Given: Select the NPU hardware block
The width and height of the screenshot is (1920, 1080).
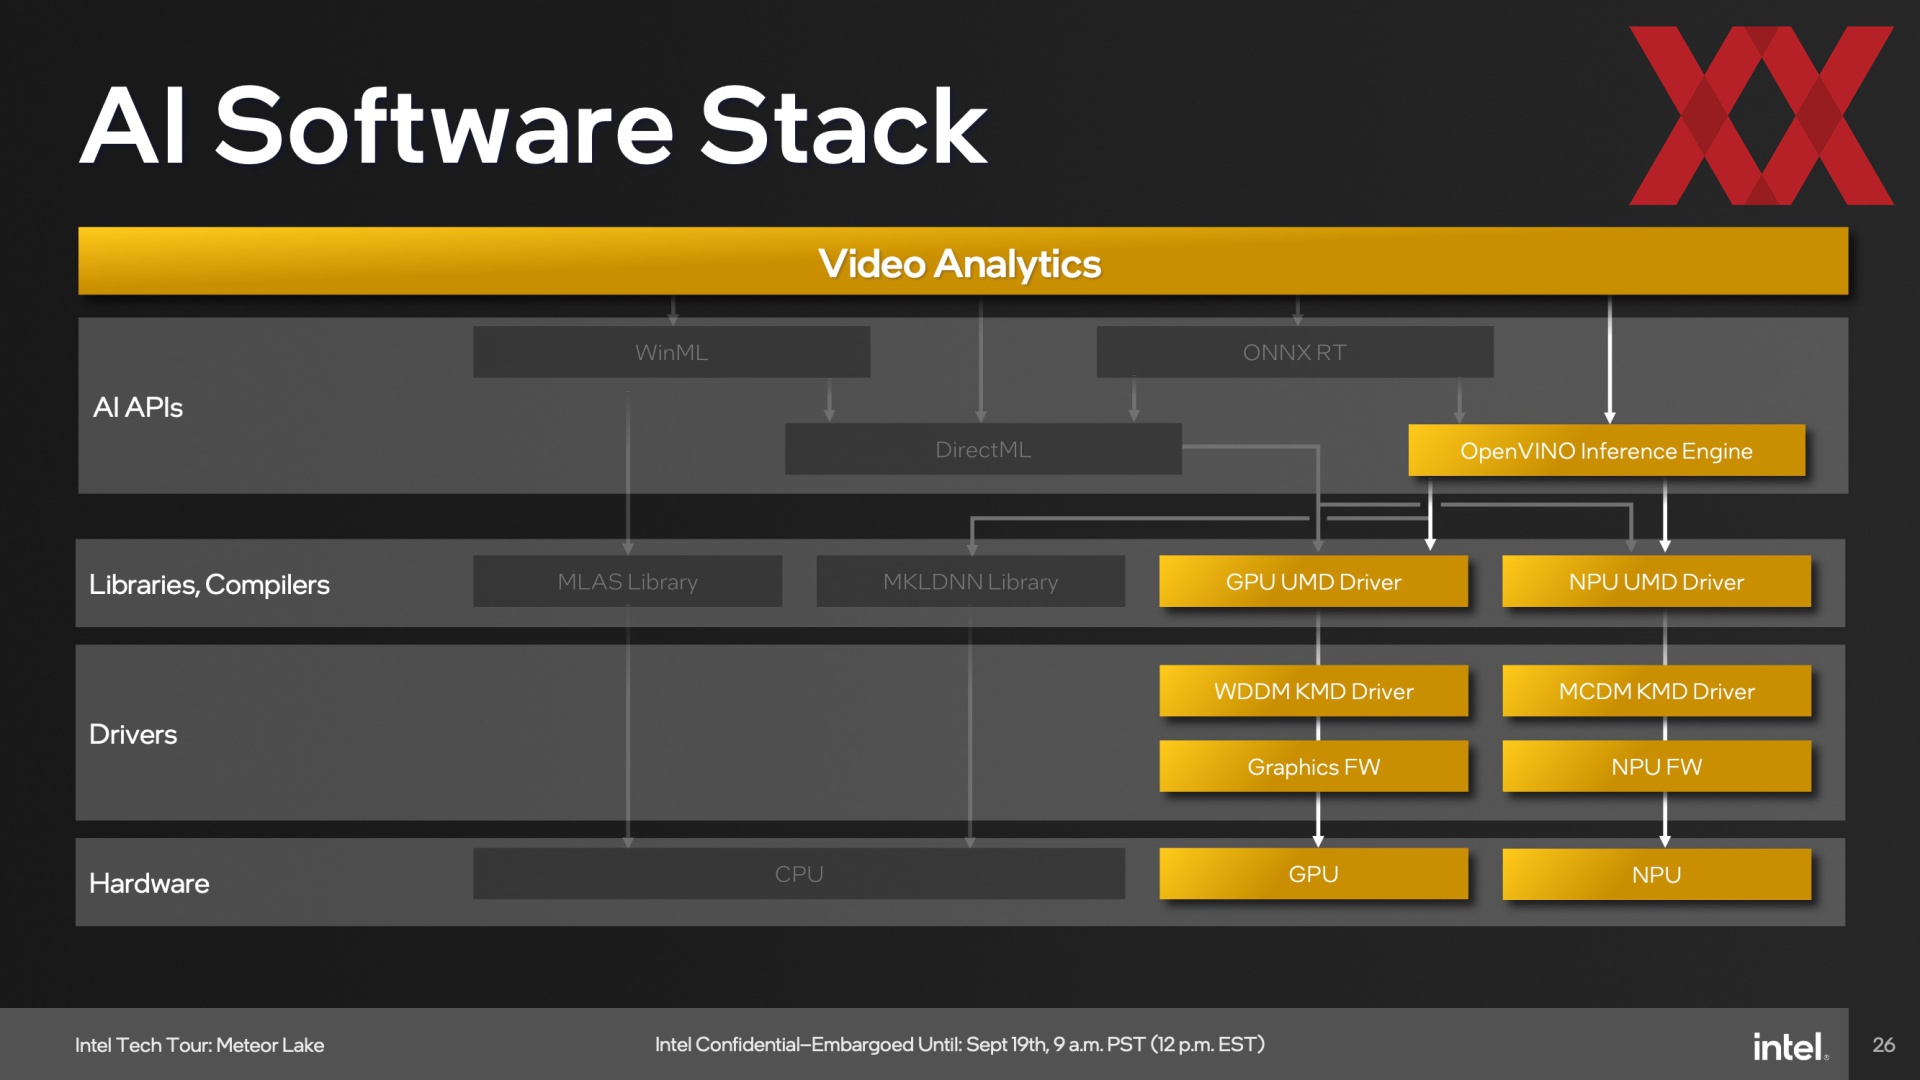Looking at the screenshot, I should [1656, 874].
